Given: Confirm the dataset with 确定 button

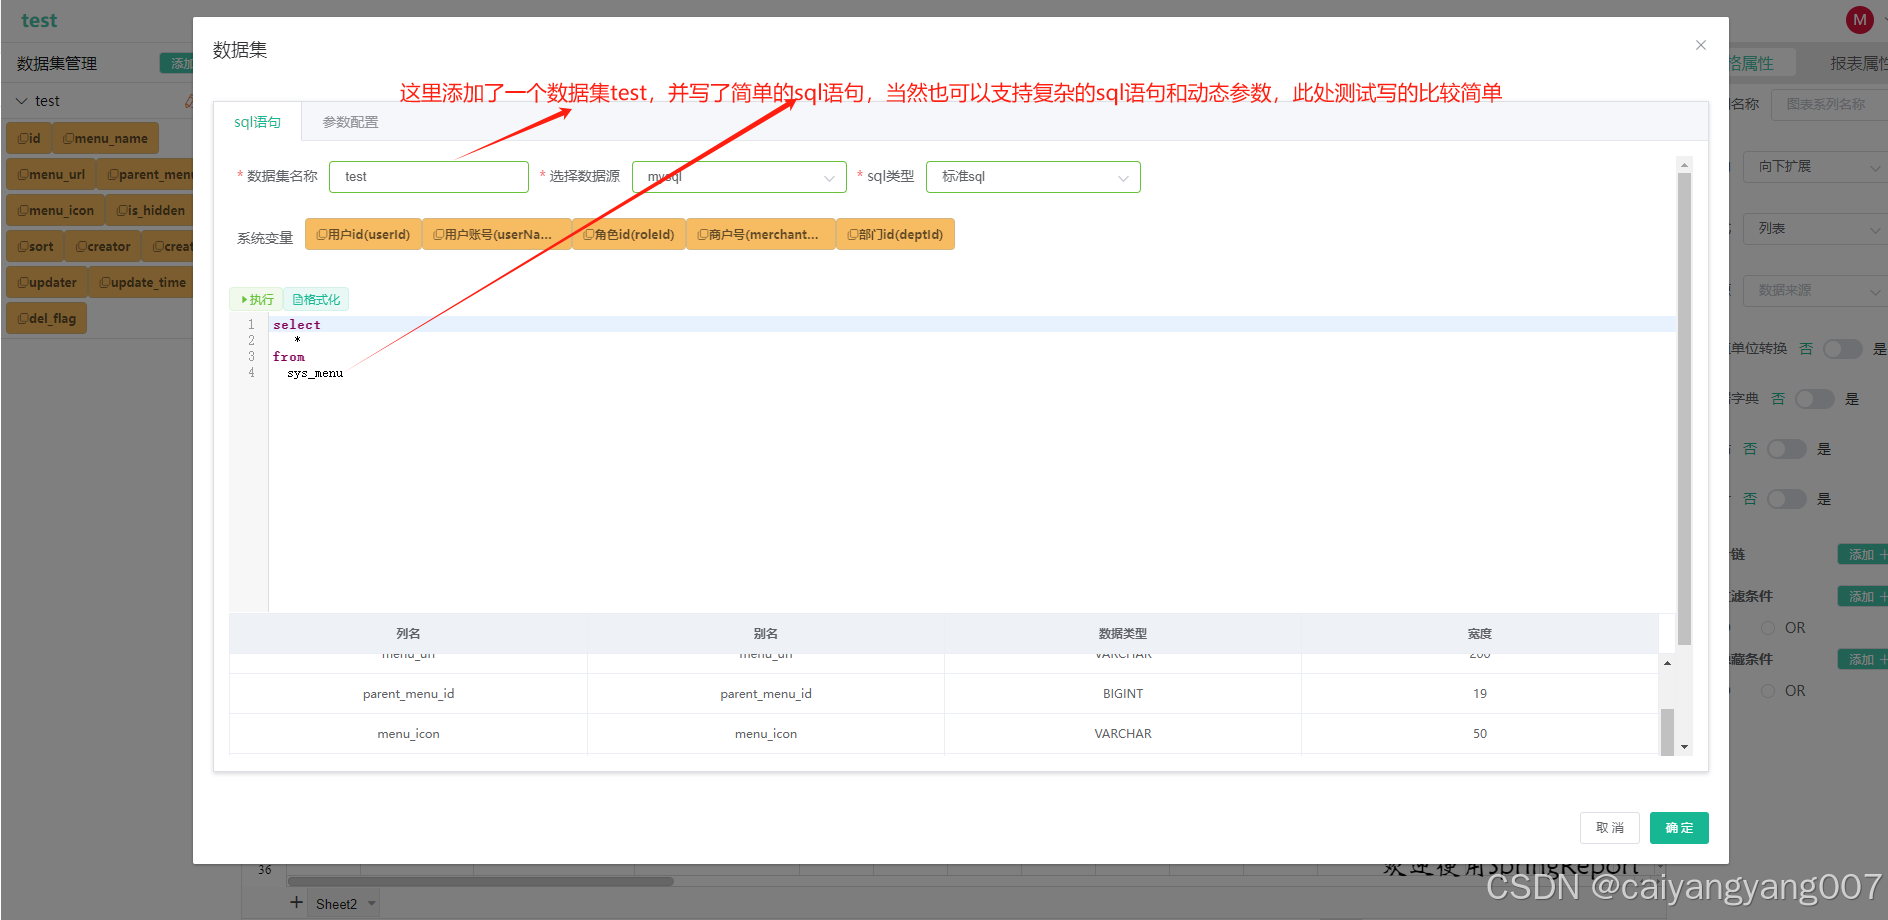Looking at the screenshot, I should pos(1678,827).
